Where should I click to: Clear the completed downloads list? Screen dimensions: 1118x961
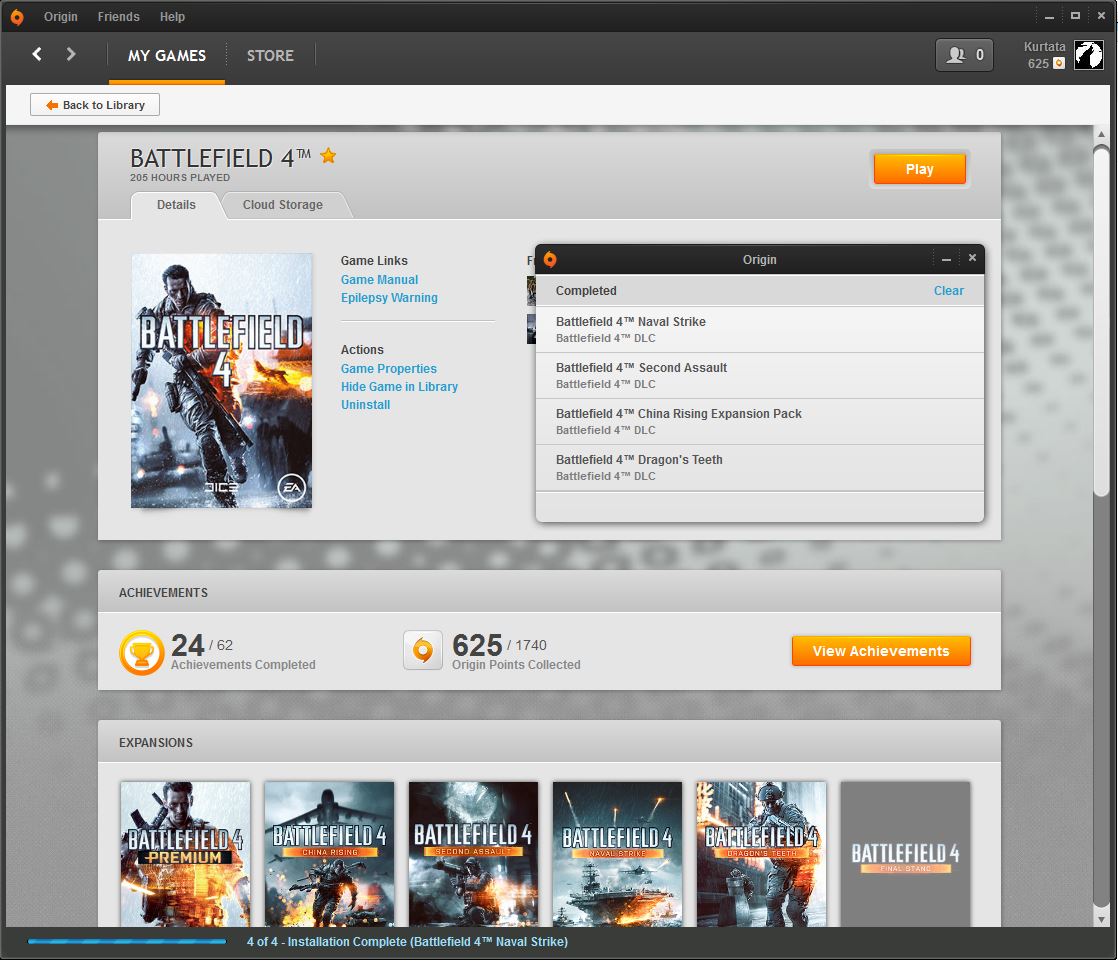pos(948,291)
